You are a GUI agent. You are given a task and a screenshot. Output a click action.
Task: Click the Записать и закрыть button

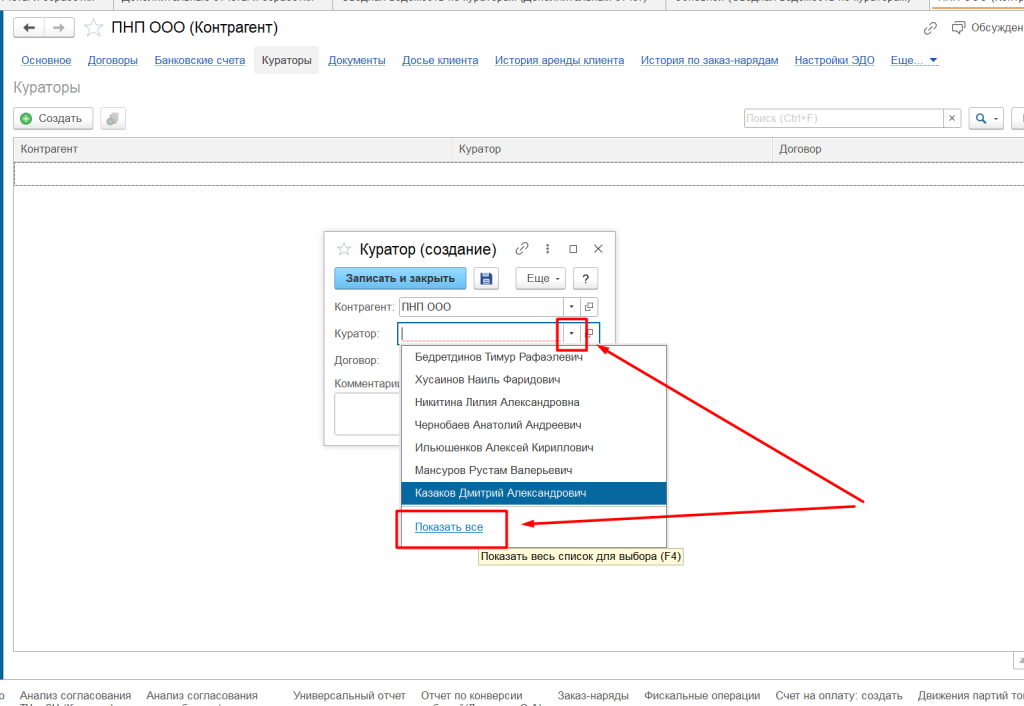coord(400,278)
